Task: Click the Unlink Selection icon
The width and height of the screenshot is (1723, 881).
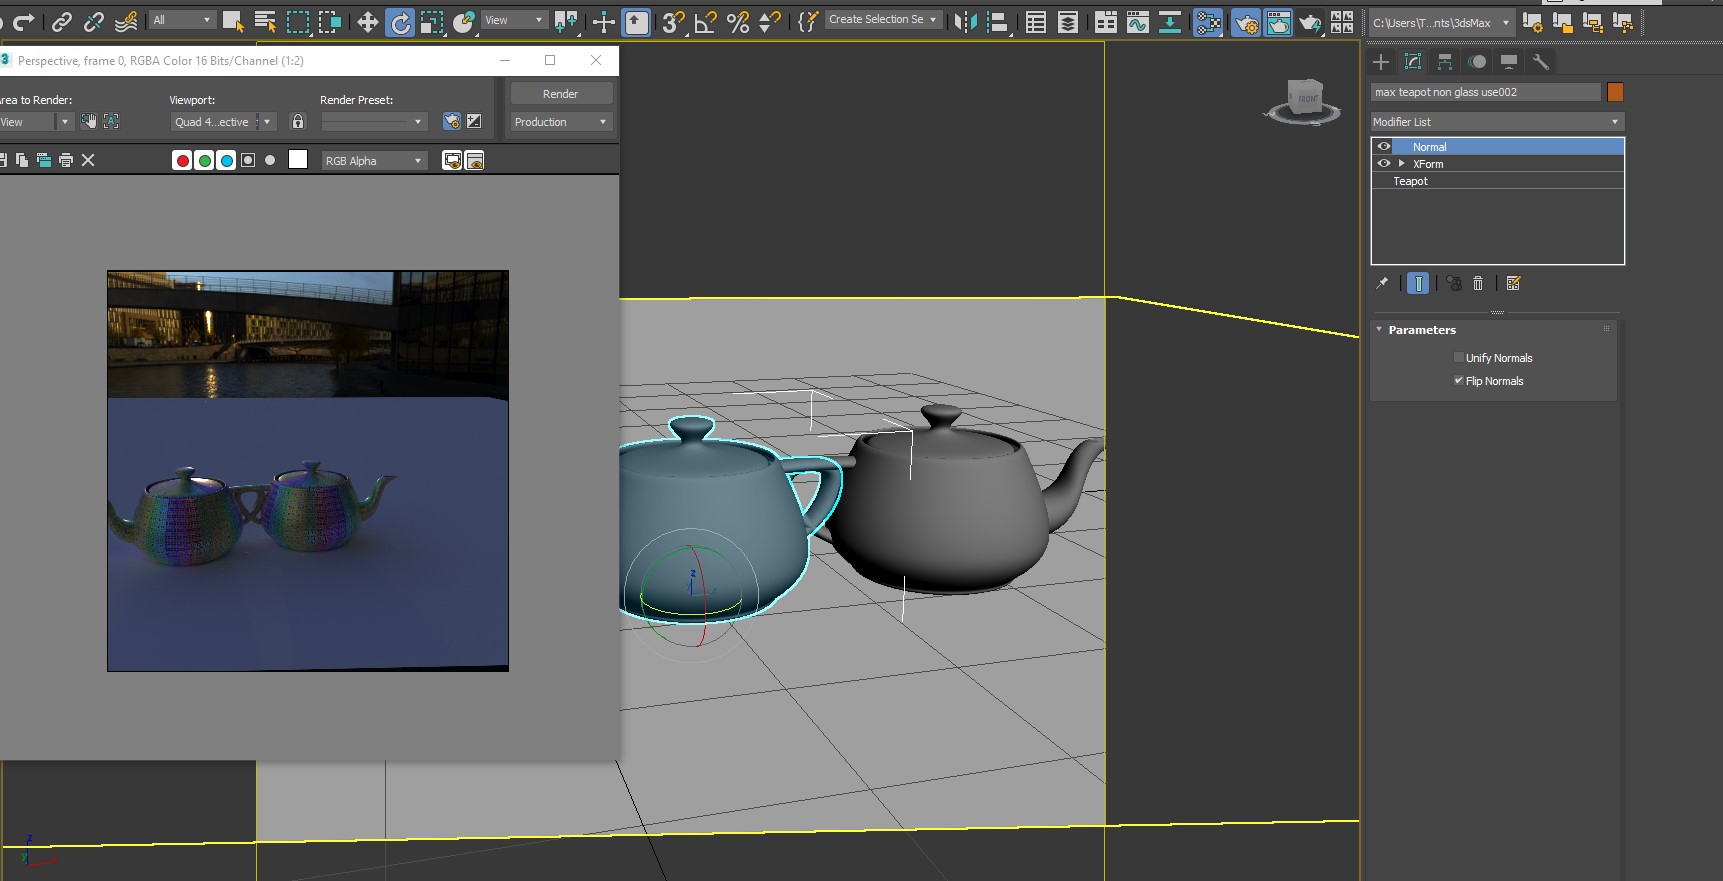Action: coord(94,22)
